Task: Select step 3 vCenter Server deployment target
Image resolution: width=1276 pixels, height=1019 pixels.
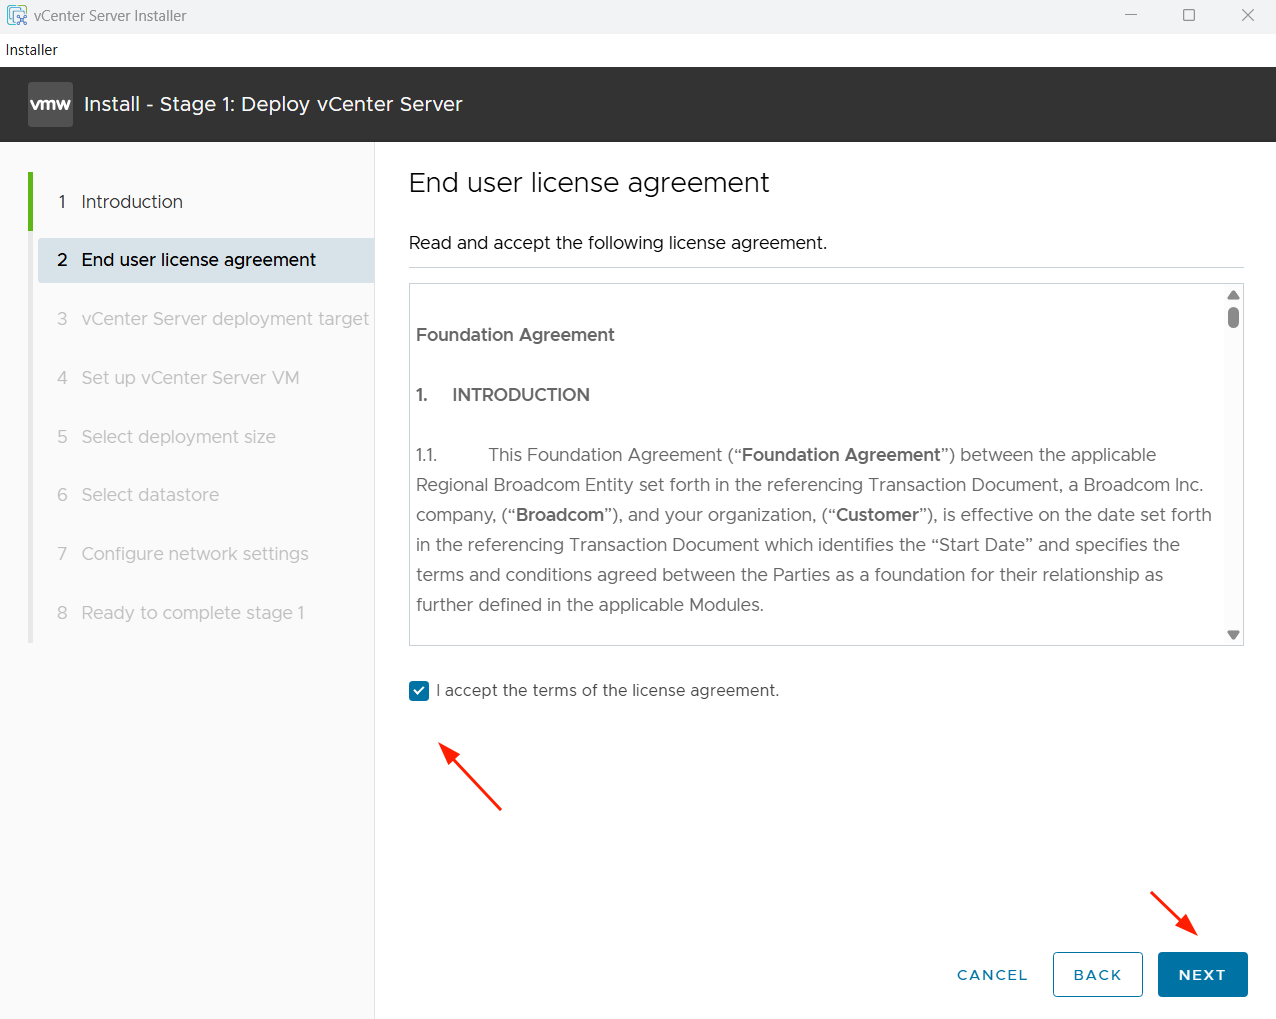Action: pyautogui.click(x=213, y=319)
